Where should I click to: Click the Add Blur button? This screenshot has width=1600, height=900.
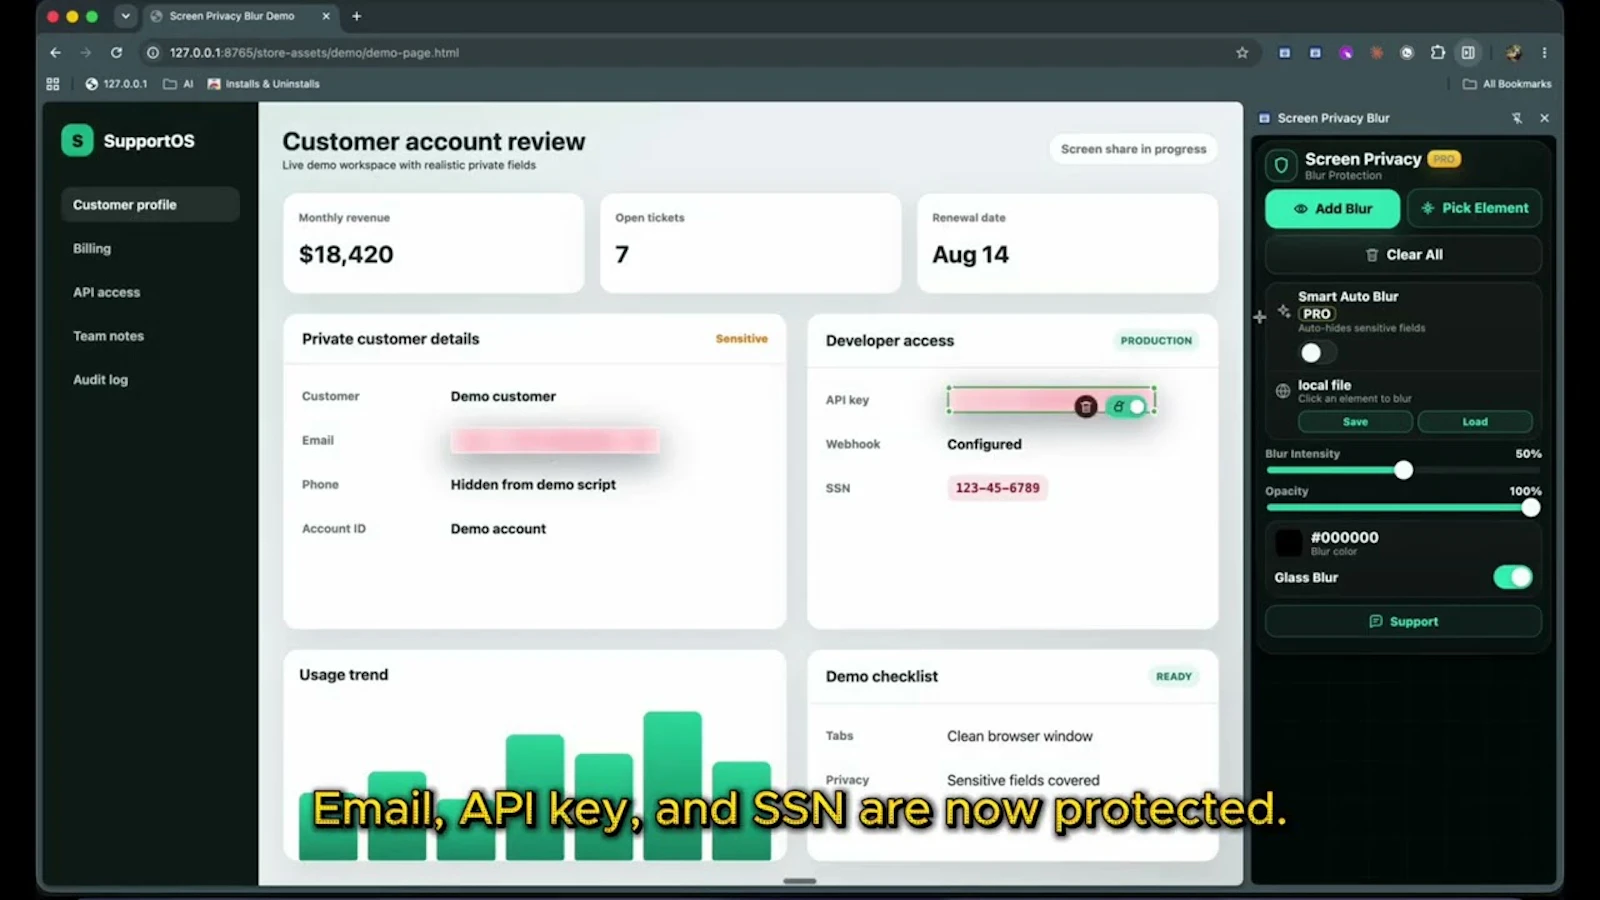click(1332, 209)
